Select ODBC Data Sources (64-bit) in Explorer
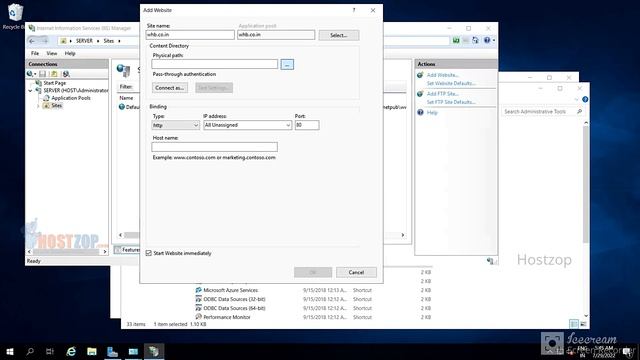This screenshot has width=640, height=360. pos(234,308)
